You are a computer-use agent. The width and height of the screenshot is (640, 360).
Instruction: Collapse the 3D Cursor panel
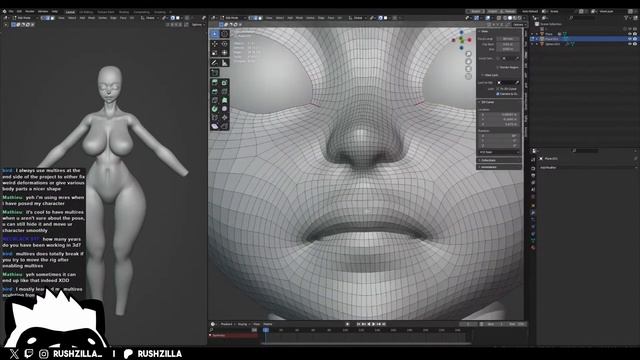pos(487,102)
